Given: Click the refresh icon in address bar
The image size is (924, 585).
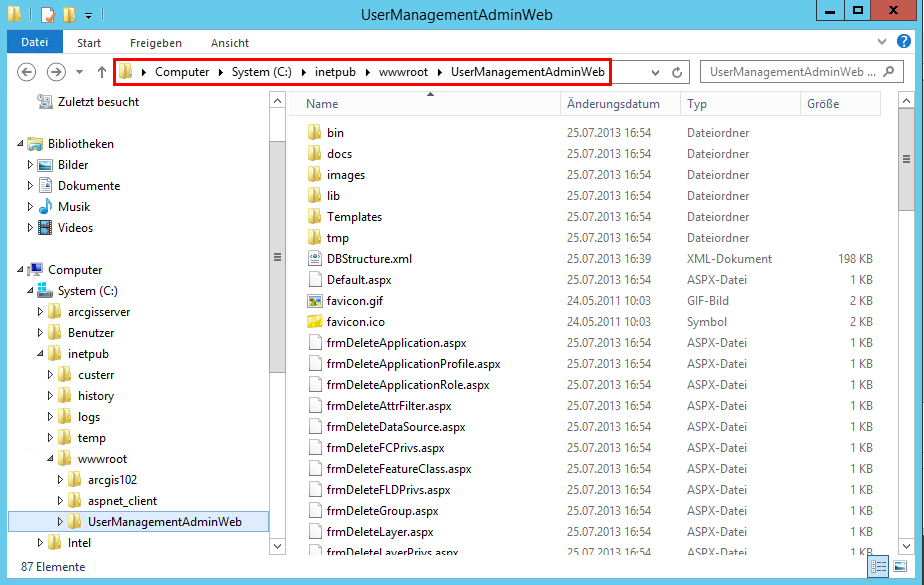Looking at the screenshot, I should (x=676, y=72).
